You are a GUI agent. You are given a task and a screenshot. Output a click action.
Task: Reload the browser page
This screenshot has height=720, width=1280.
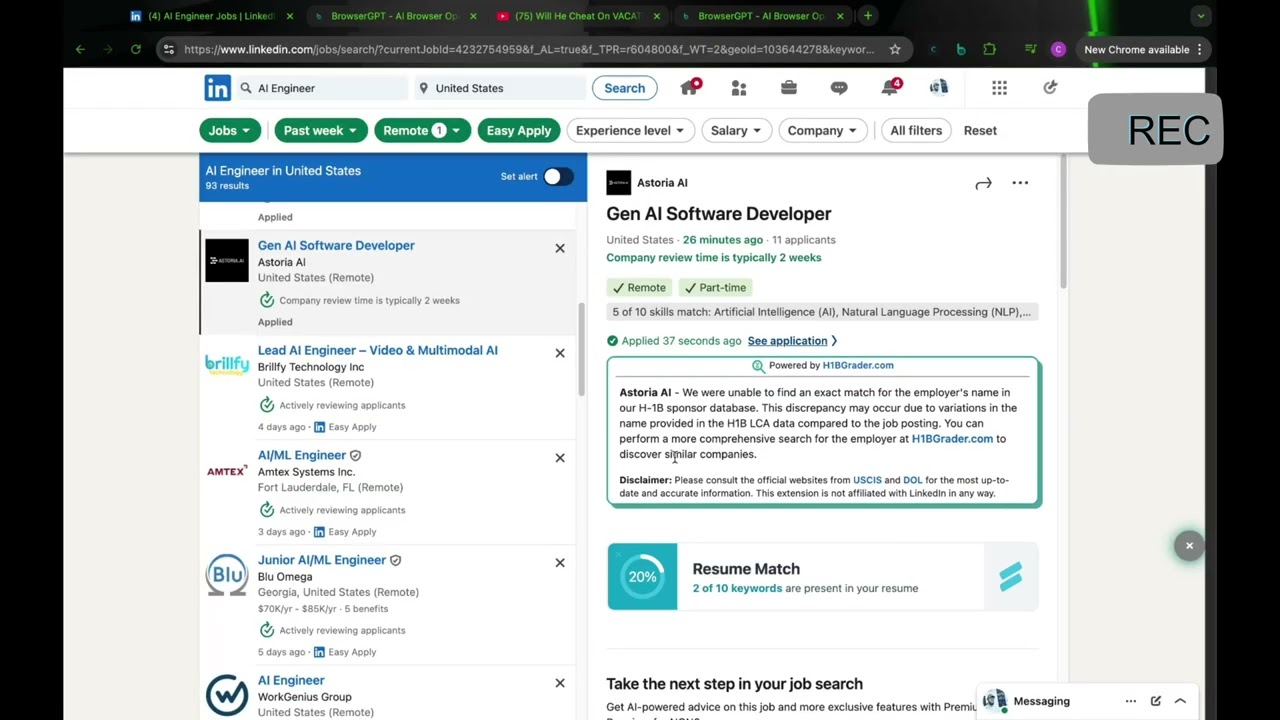(x=136, y=49)
